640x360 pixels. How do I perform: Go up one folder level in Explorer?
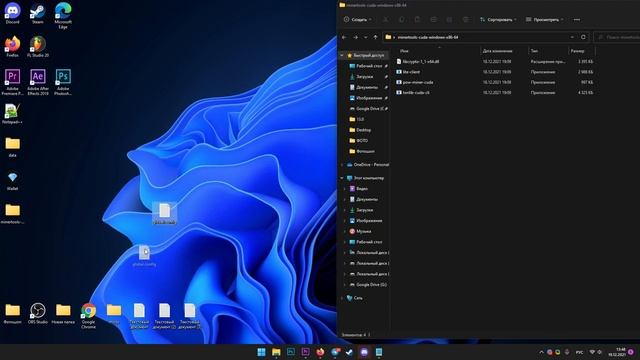click(x=375, y=37)
